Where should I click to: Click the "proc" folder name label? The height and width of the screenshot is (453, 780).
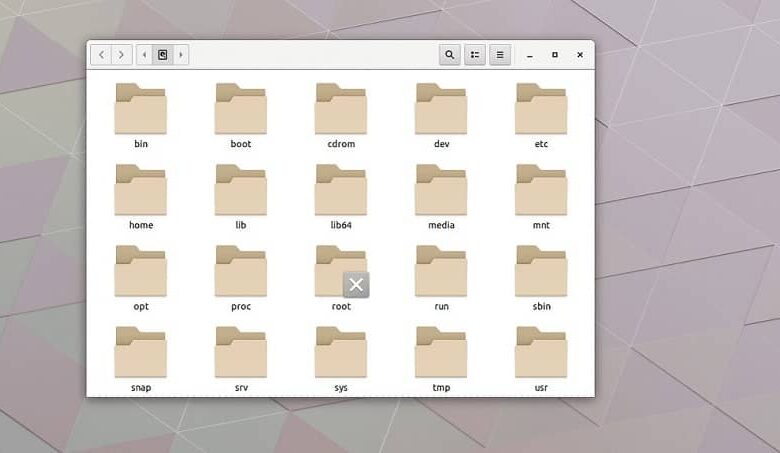pos(241,307)
